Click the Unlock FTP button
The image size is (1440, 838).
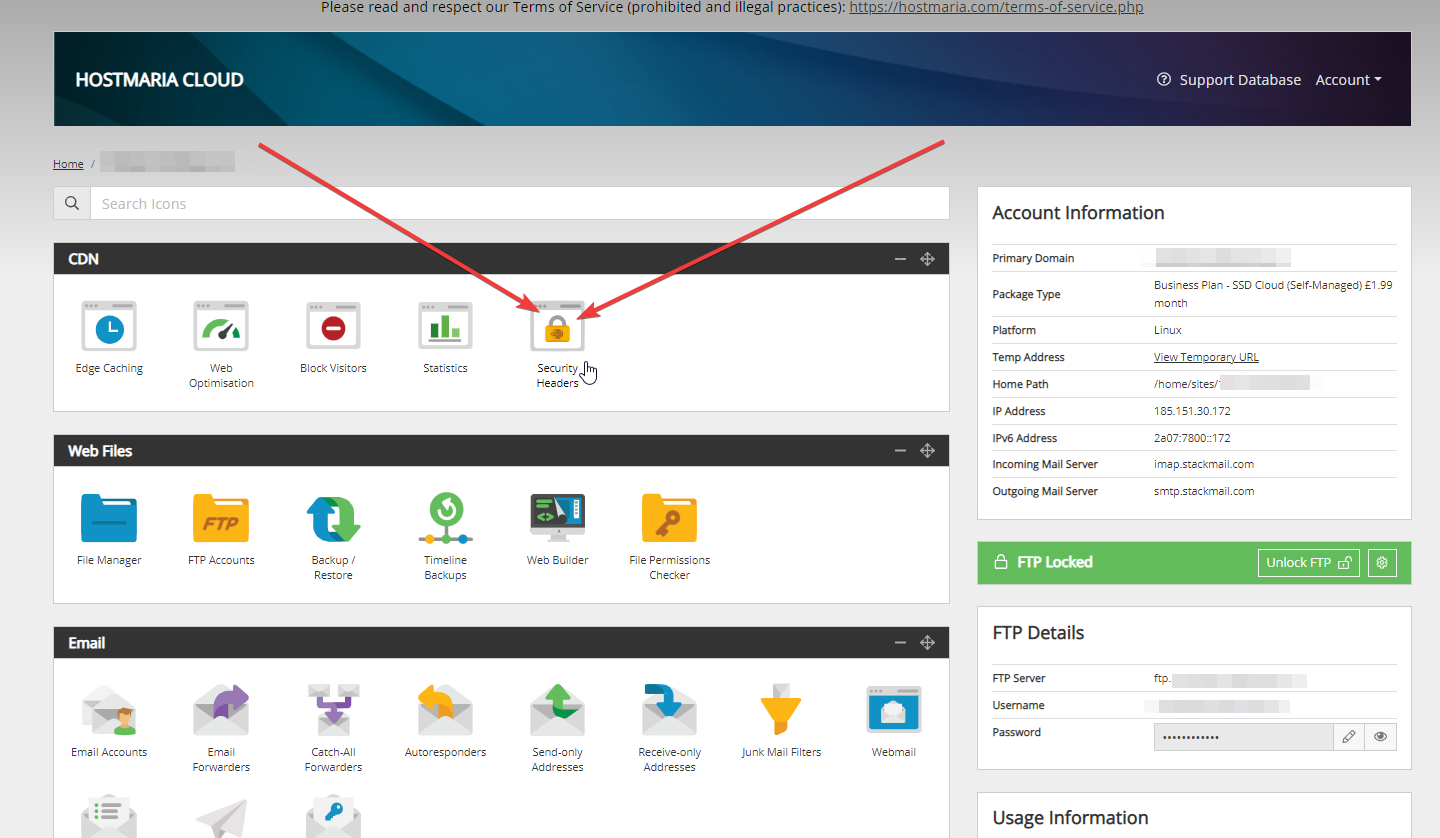tap(1308, 562)
